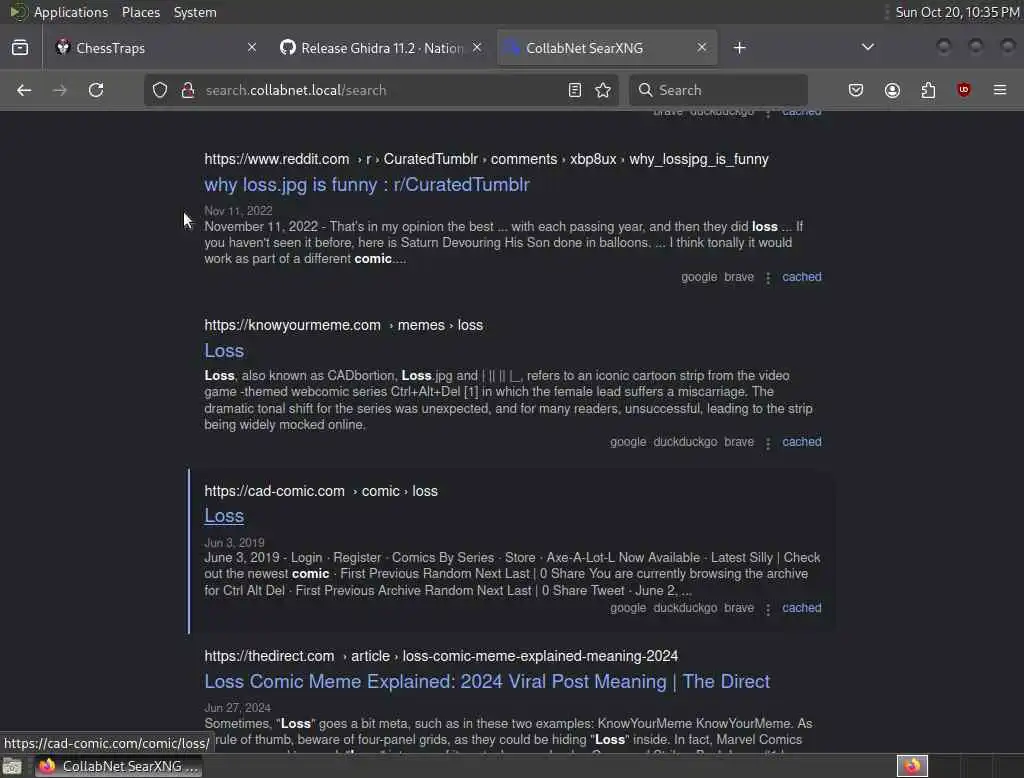Image resolution: width=1024 pixels, height=778 pixels.
Task: Switch to the Release Ghidra 11.2 tab
Action: point(381,48)
